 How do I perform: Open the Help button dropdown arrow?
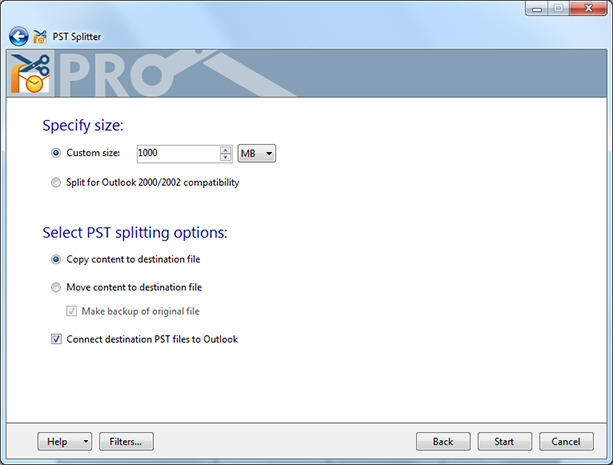click(86, 442)
